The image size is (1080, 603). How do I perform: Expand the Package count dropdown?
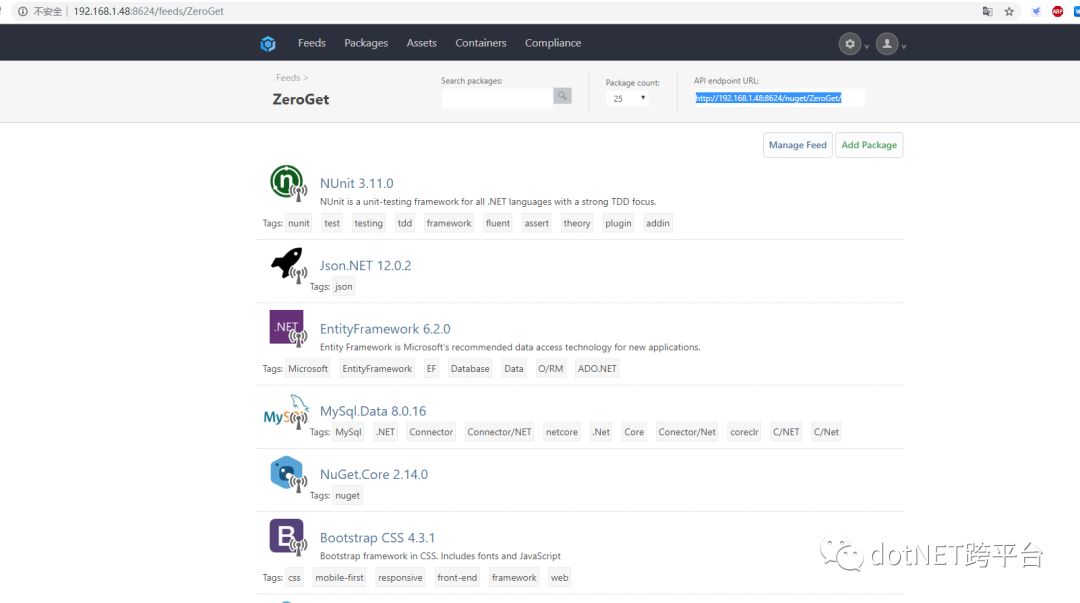[627, 98]
